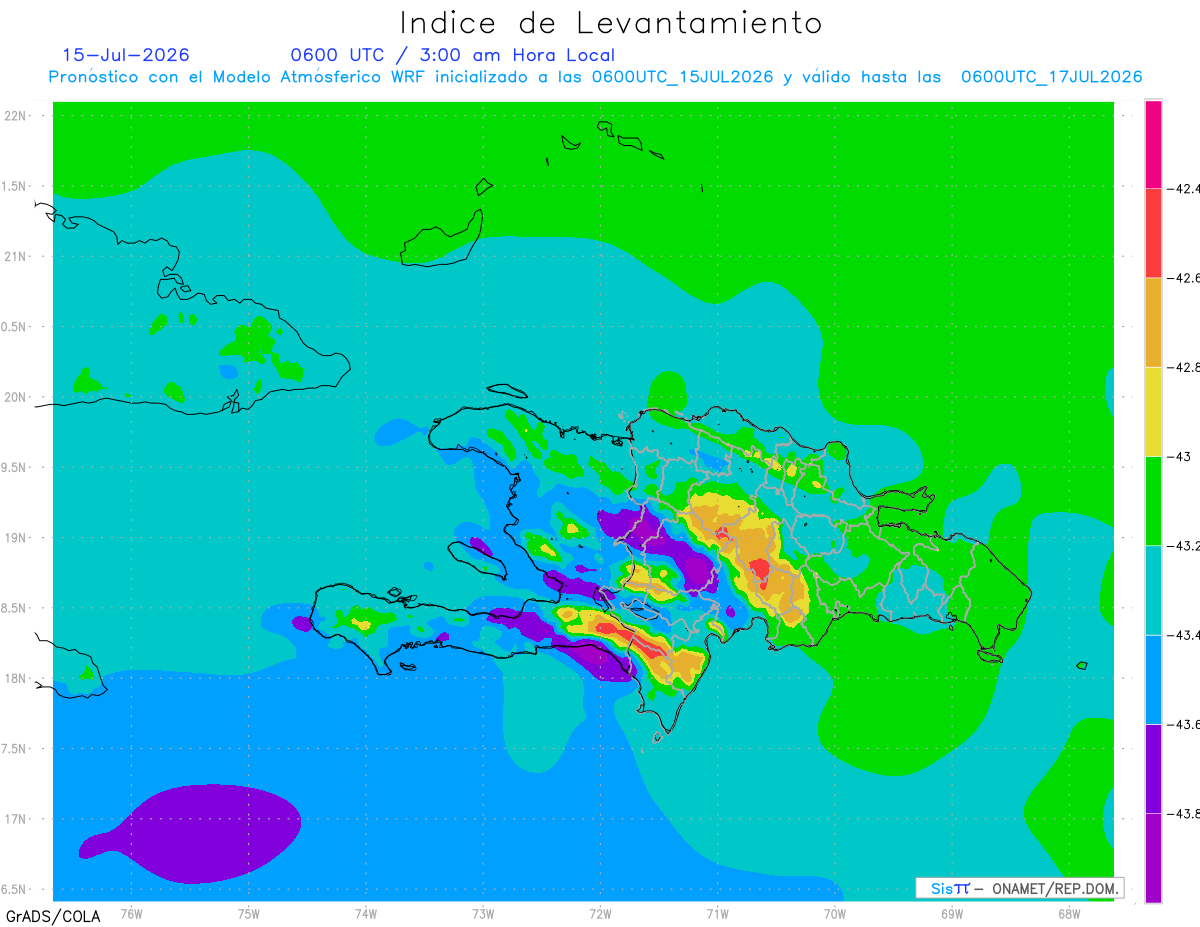Click legend value "-42.6"
Screen dimensions: 1200x927
tap(1183, 277)
